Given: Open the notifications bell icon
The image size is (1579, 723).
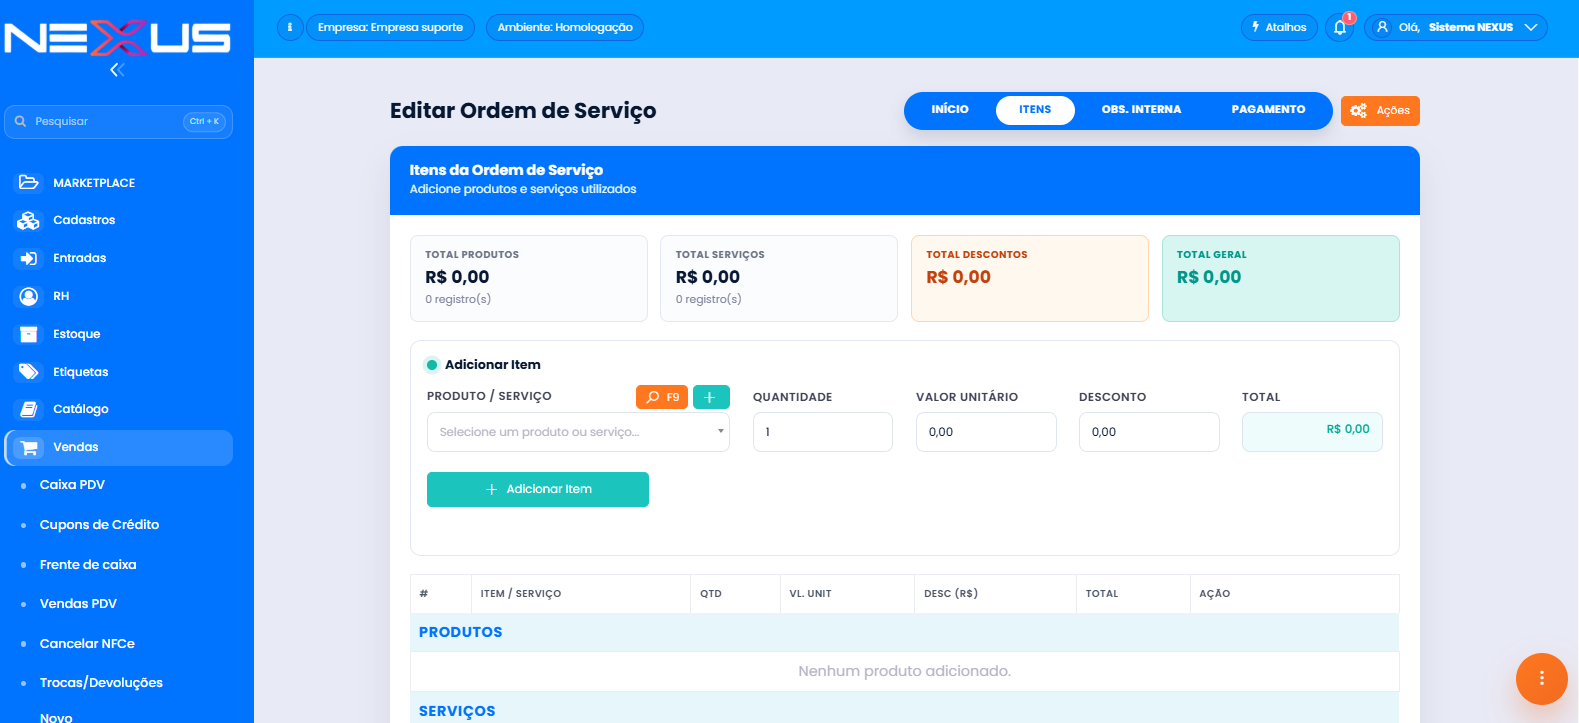Looking at the screenshot, I should (1340, 27).
